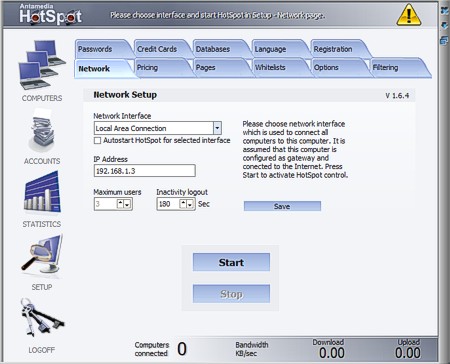The height and width of the screenshot is (364, 450).
Task: Open the Credit Cards tab
Action: (157, 49)
